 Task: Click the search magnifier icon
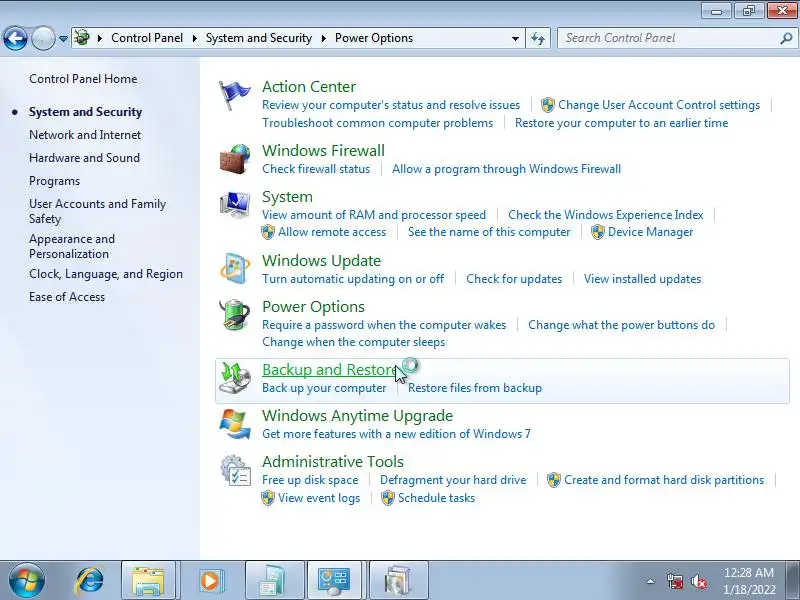coord(786,38)
